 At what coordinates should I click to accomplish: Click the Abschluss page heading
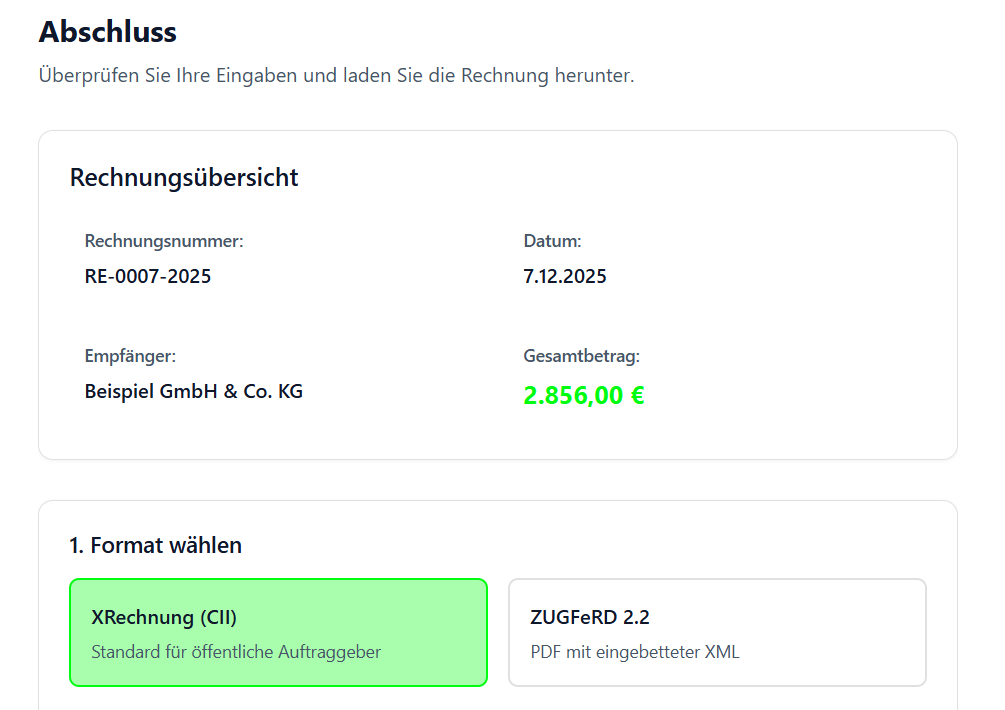pyautogui.click(x=106, y=31)
